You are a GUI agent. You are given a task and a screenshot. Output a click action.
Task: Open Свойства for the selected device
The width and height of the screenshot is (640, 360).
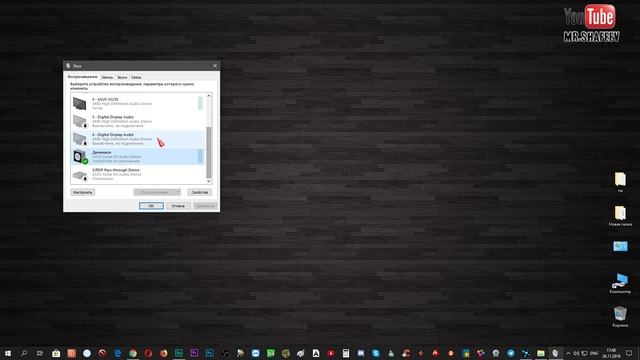click(x=200, y=192)
